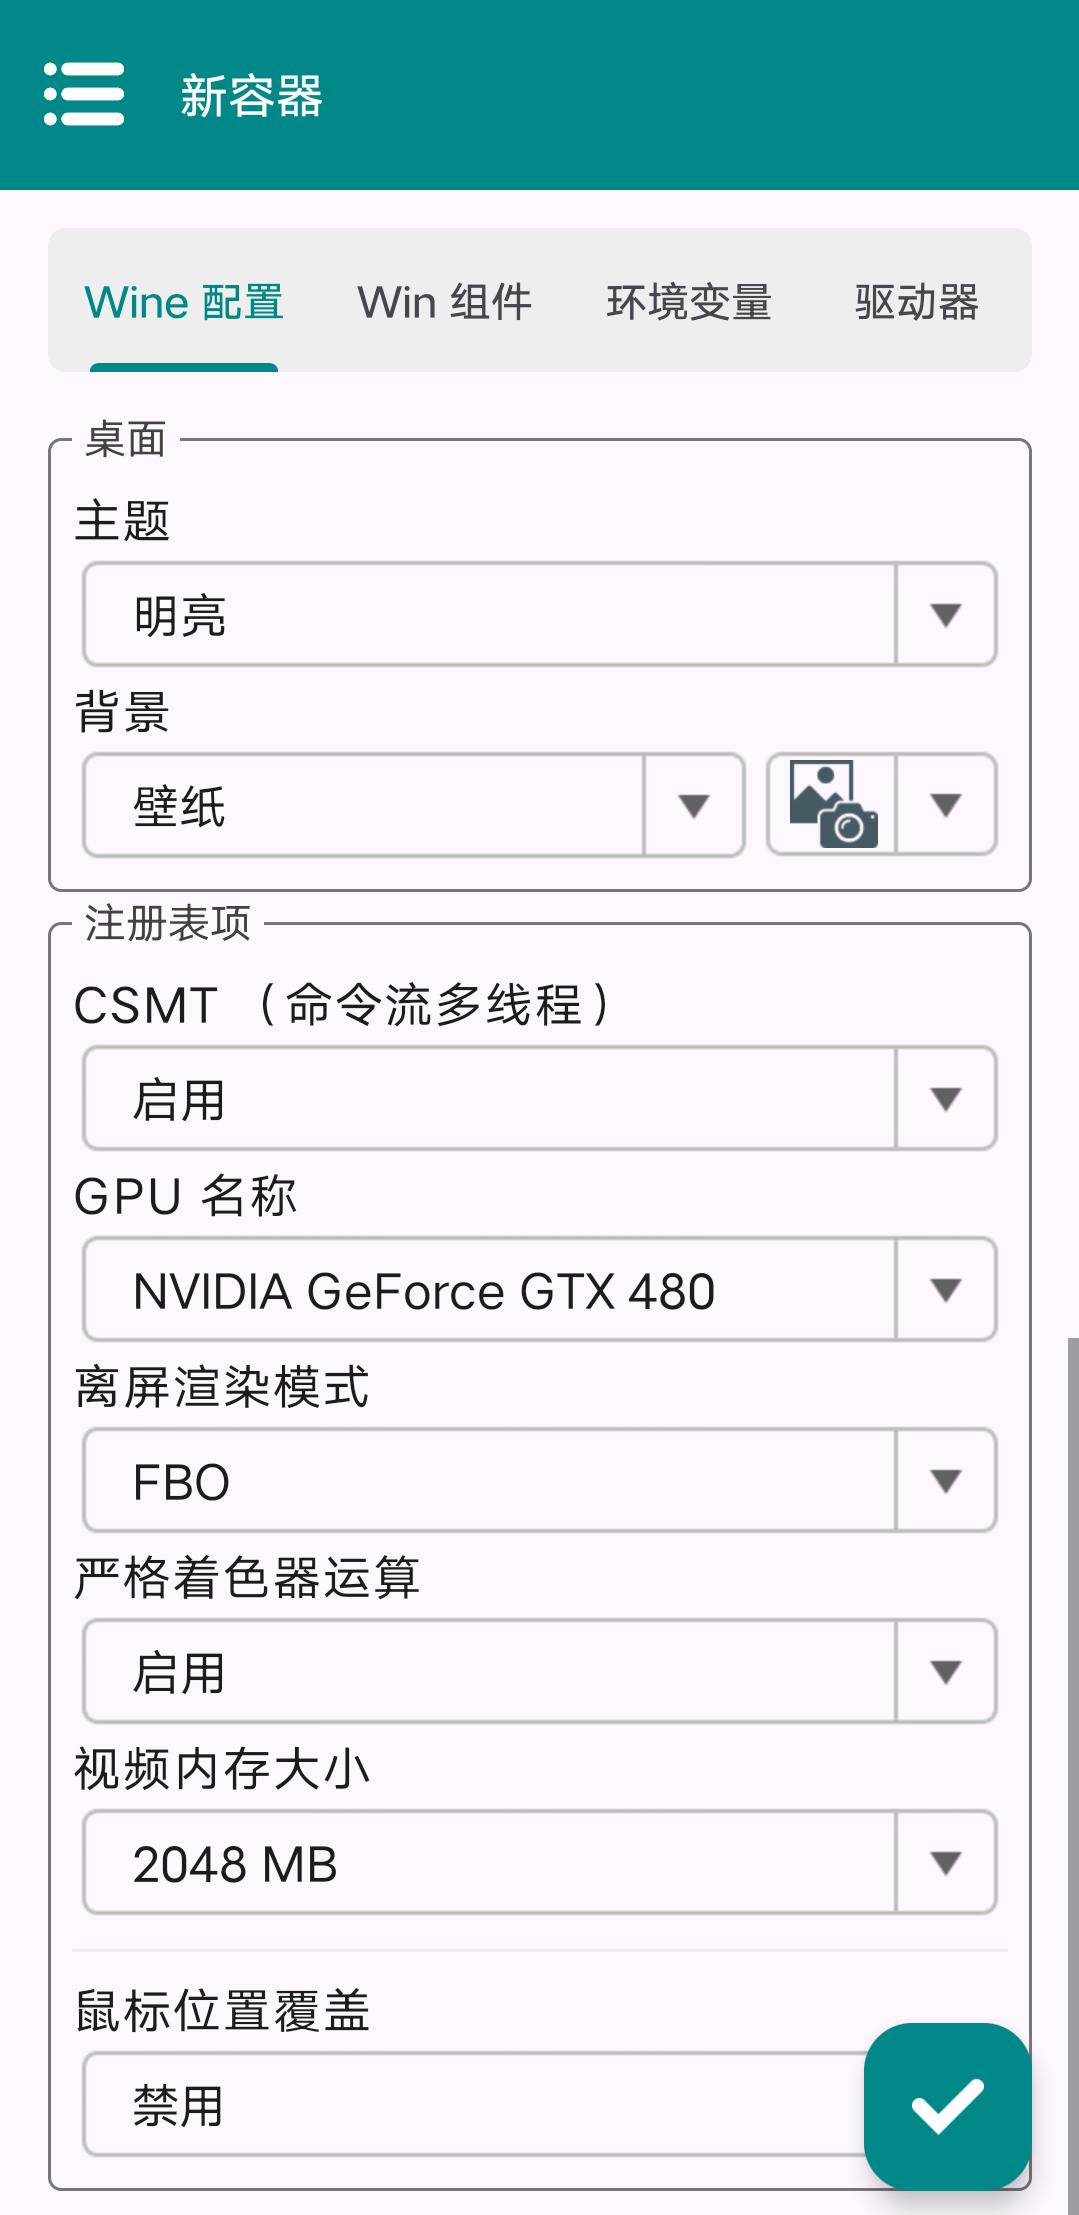Click the 视频内存大小 dropdown arrow
The width and height of the screenshot is (1079, 2215).
[945, 1862]
